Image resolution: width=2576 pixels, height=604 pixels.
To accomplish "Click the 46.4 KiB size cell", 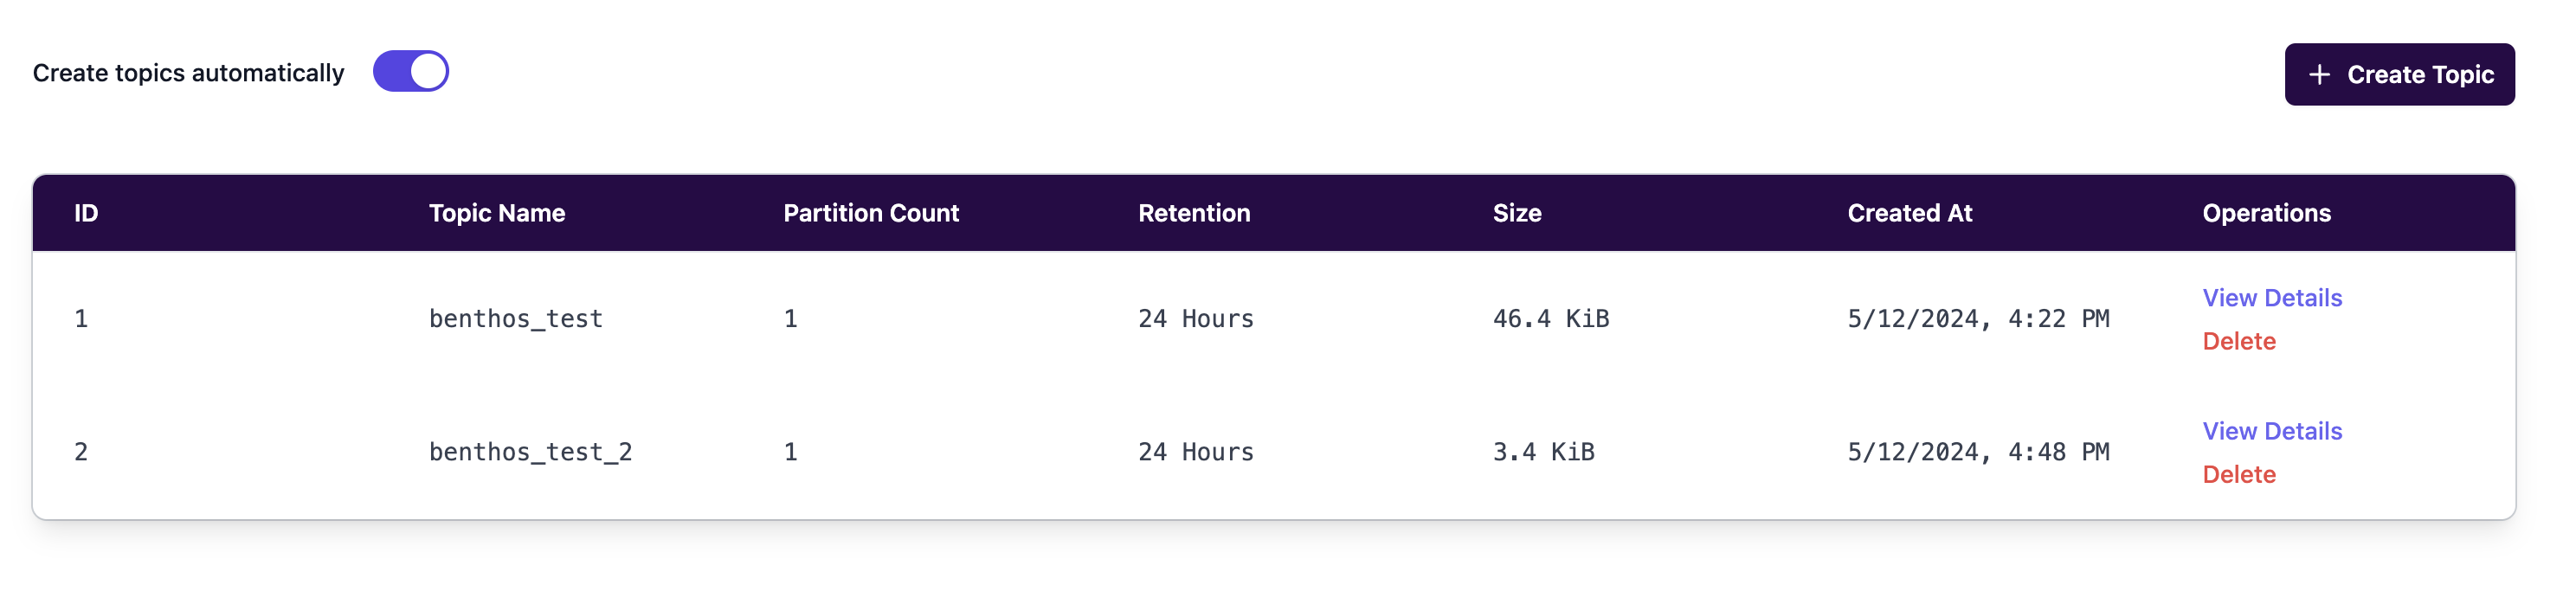I will coord(1550,319).
